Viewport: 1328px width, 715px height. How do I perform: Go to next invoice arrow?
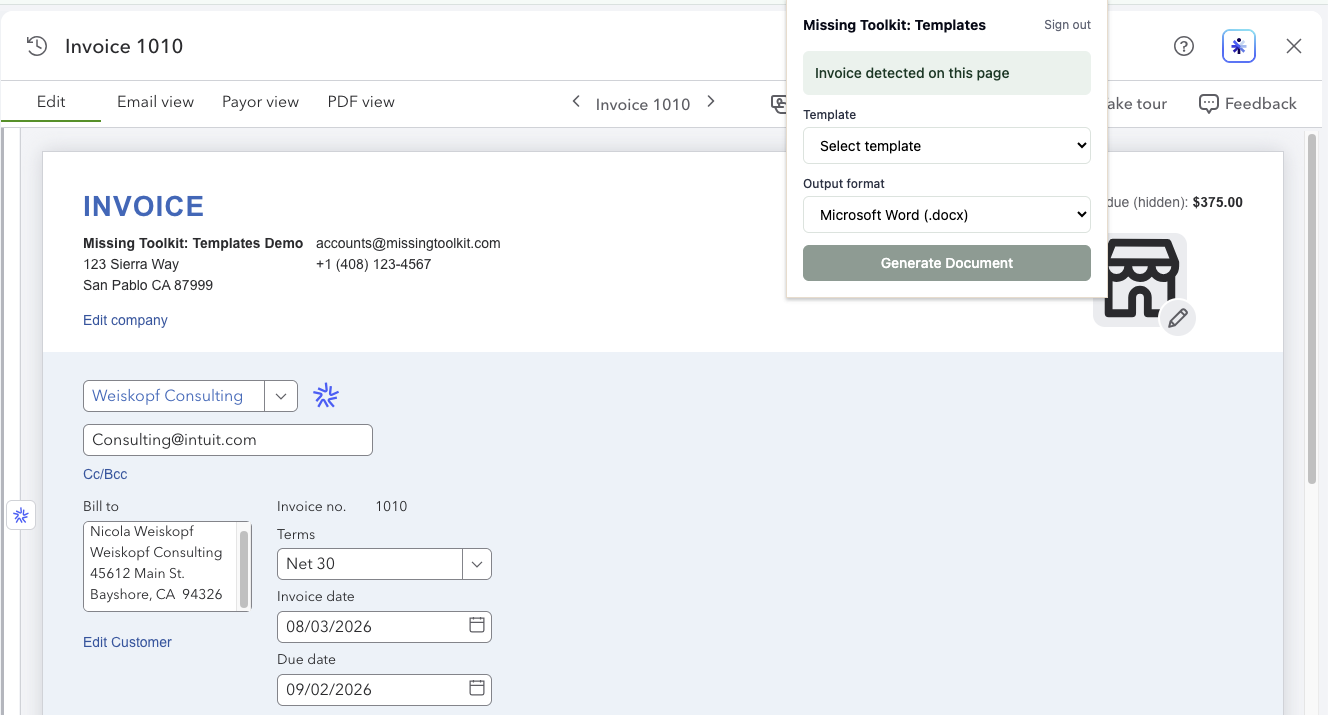pyautogui.click(x=711, y=102)
